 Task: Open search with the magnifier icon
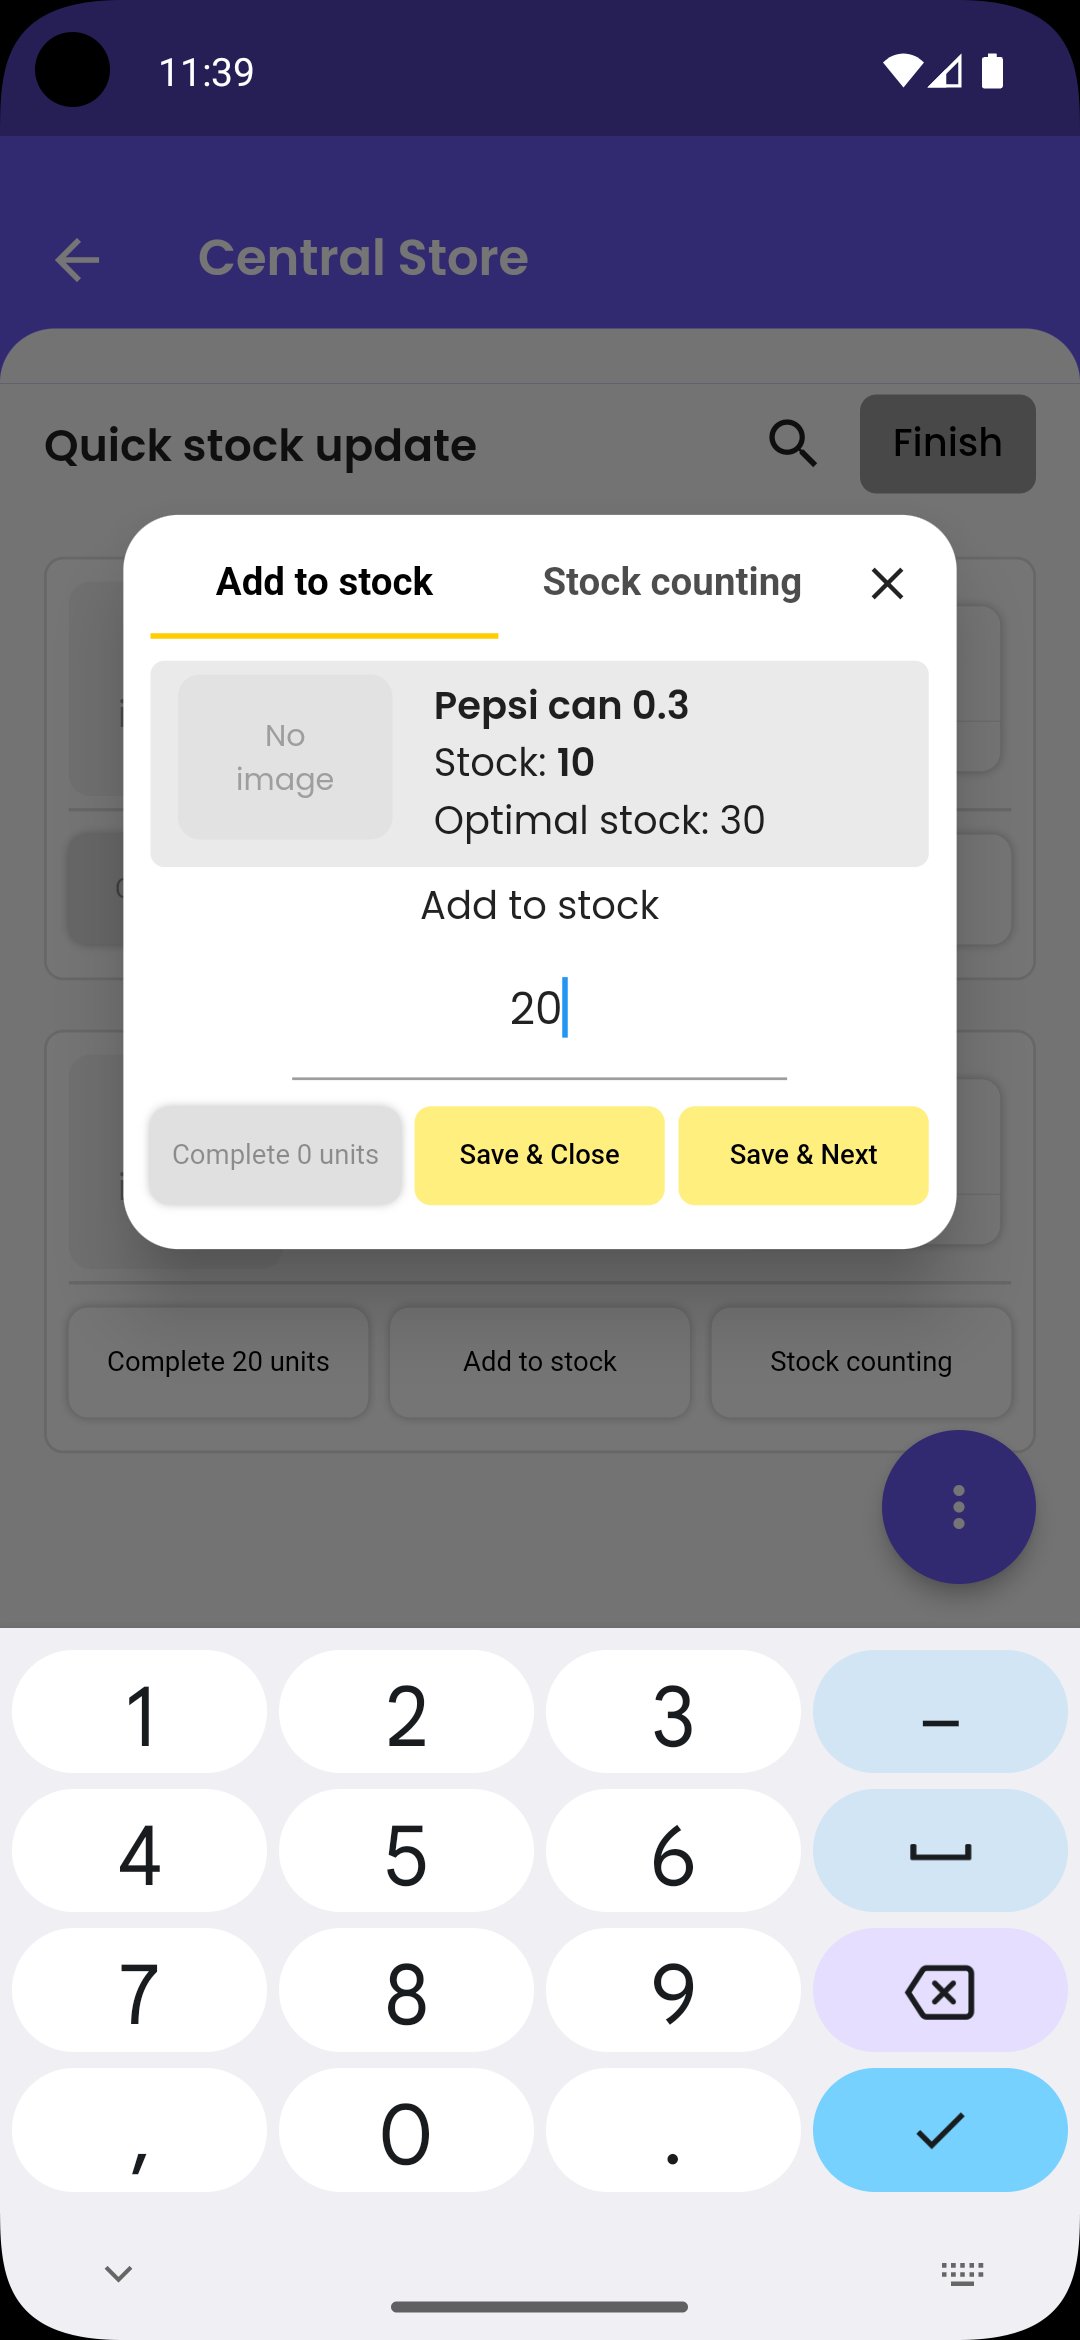(x=792, y=443)
